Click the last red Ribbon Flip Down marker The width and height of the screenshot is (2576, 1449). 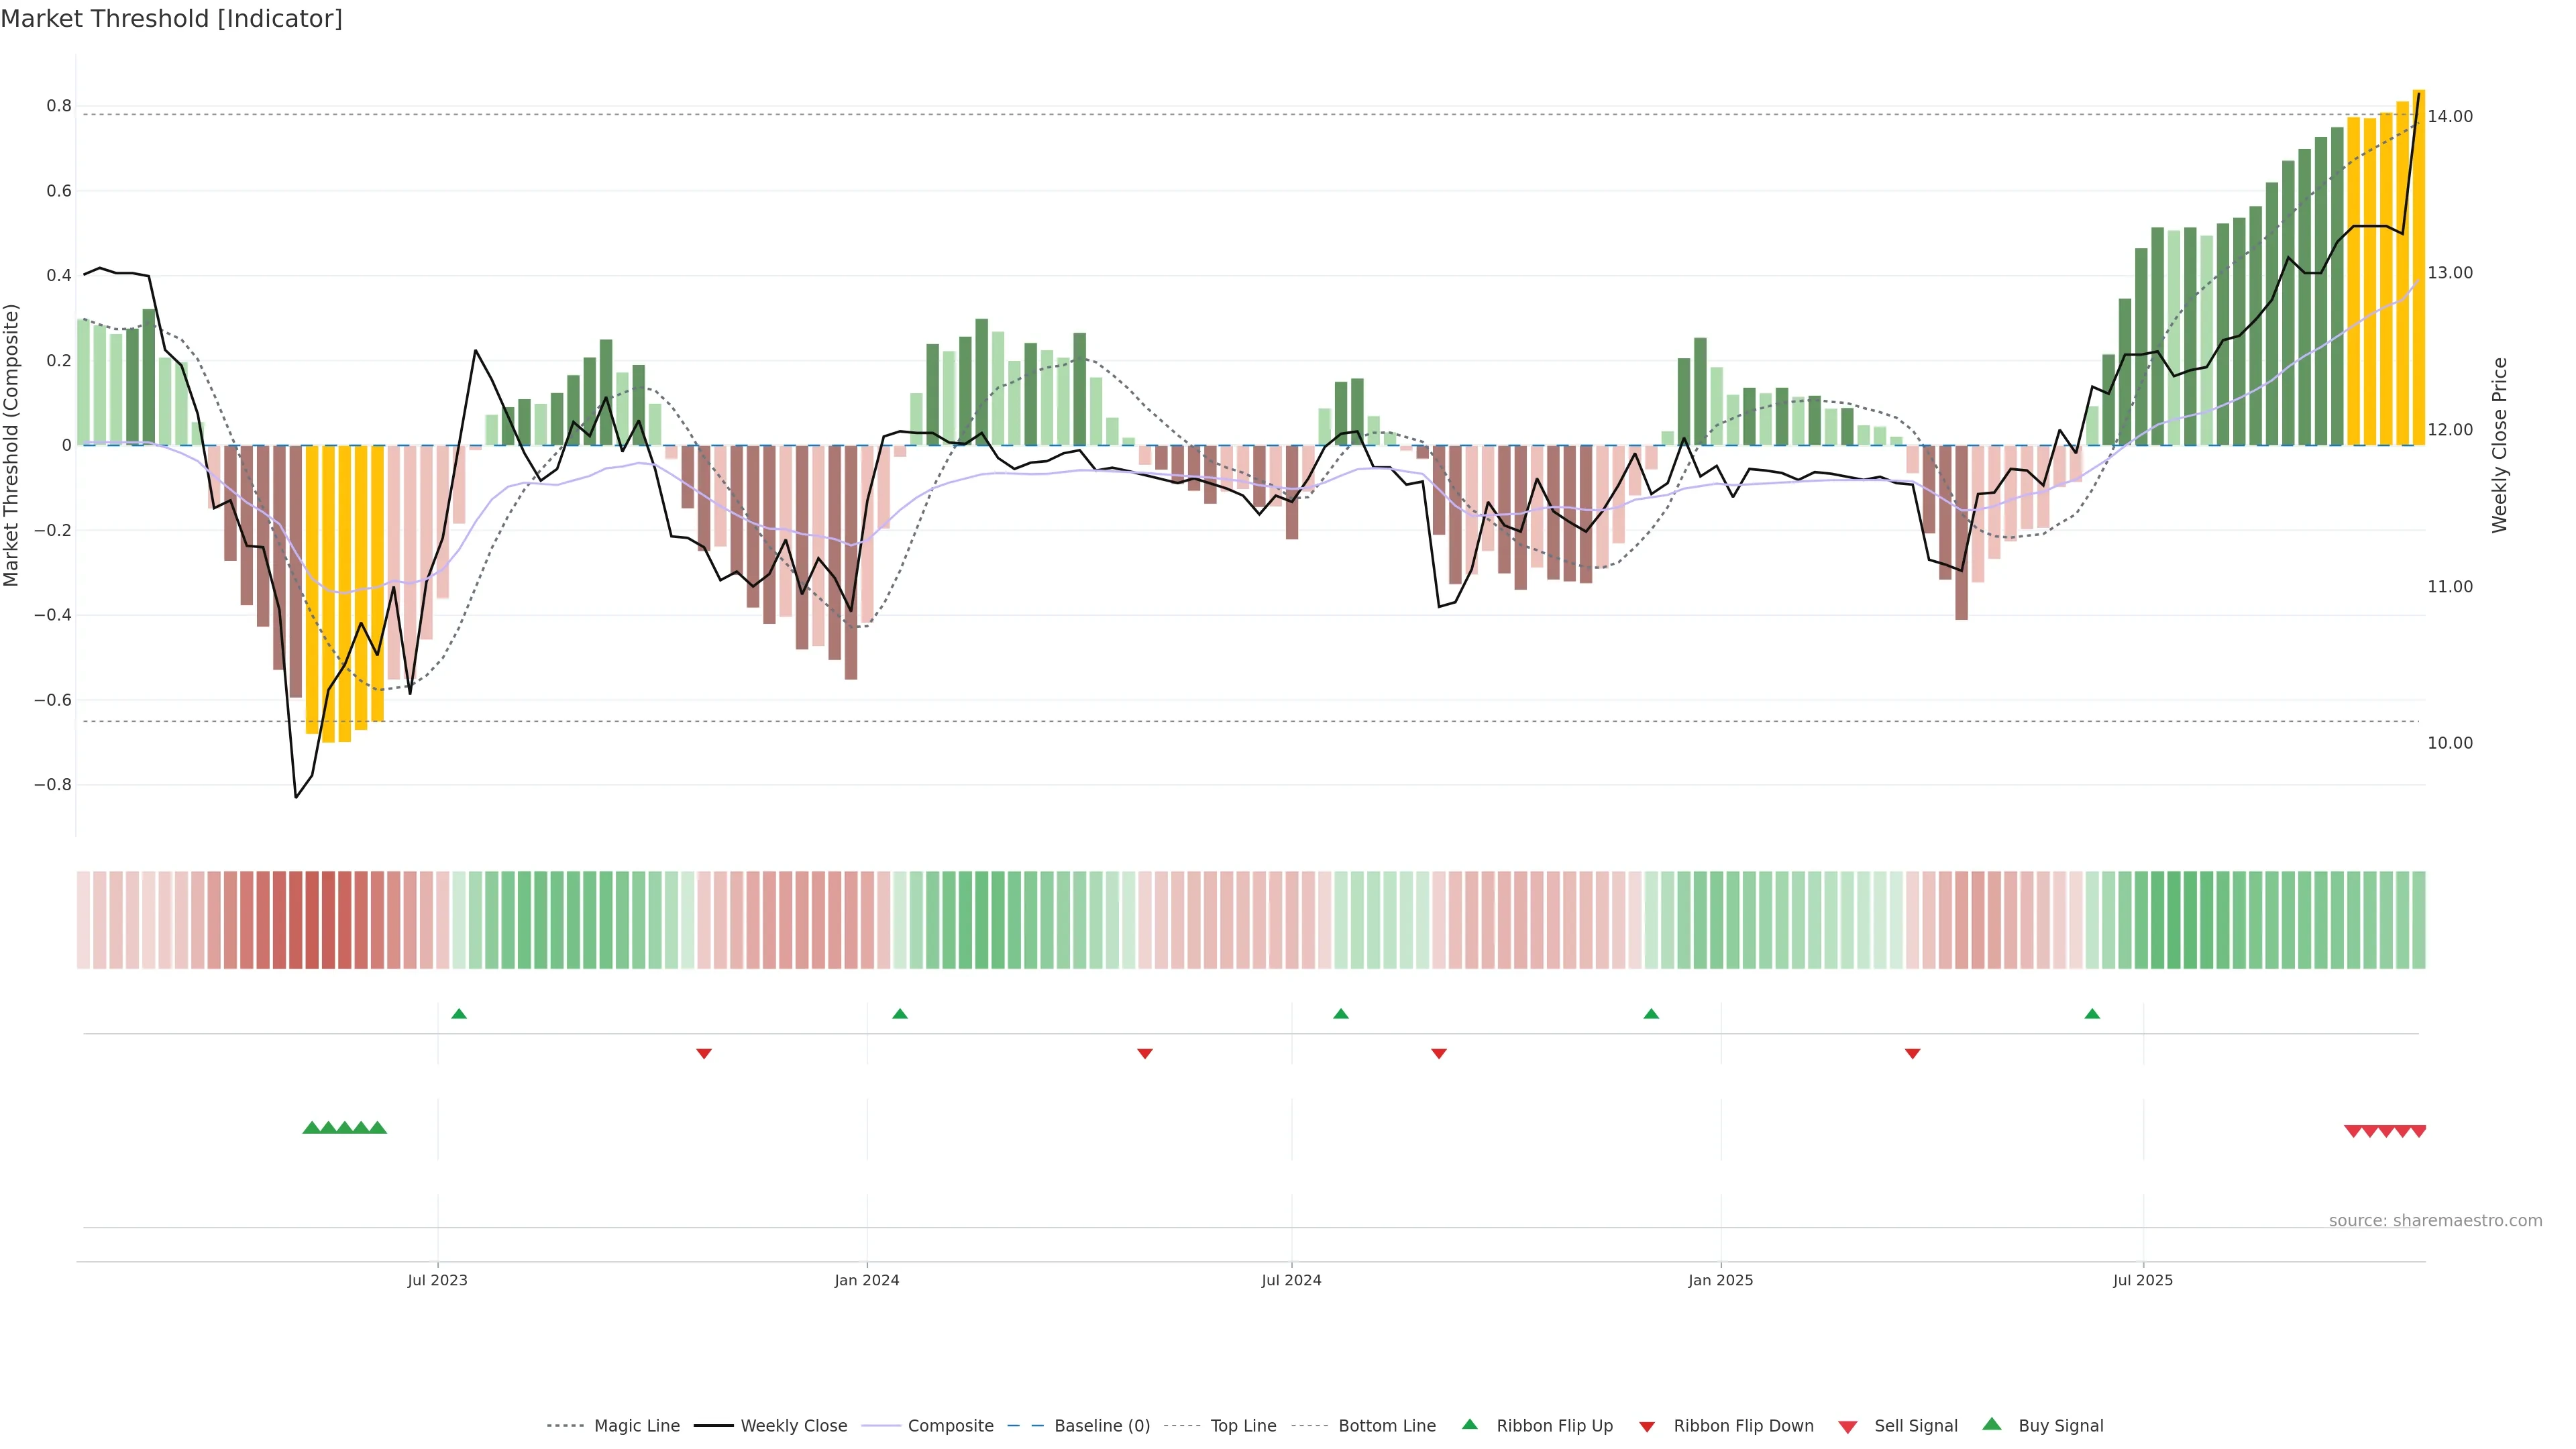[1912, 1054]
